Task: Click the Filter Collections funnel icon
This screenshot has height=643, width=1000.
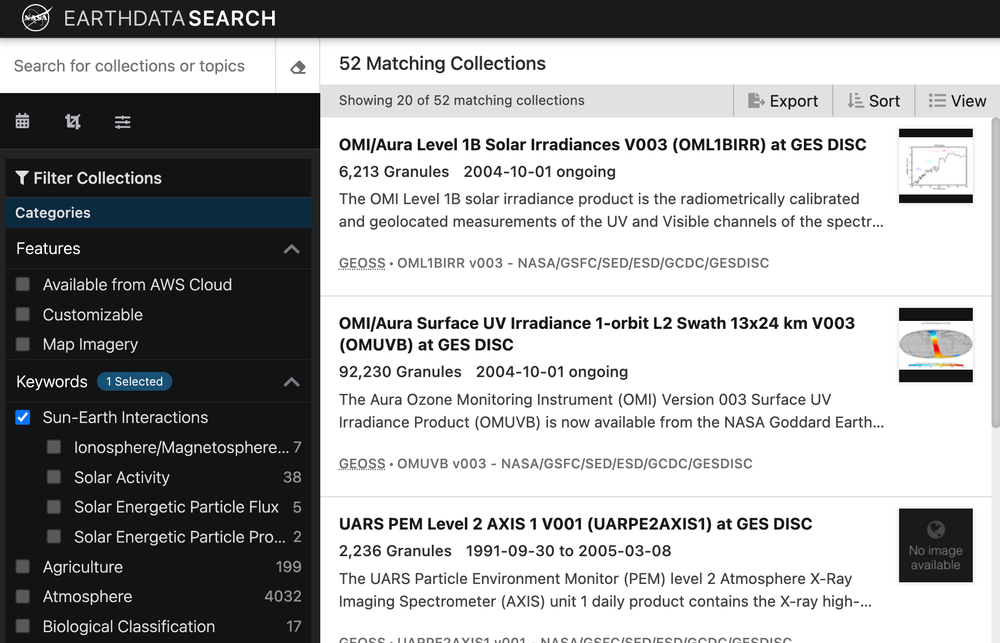Action: coord(22,177)
